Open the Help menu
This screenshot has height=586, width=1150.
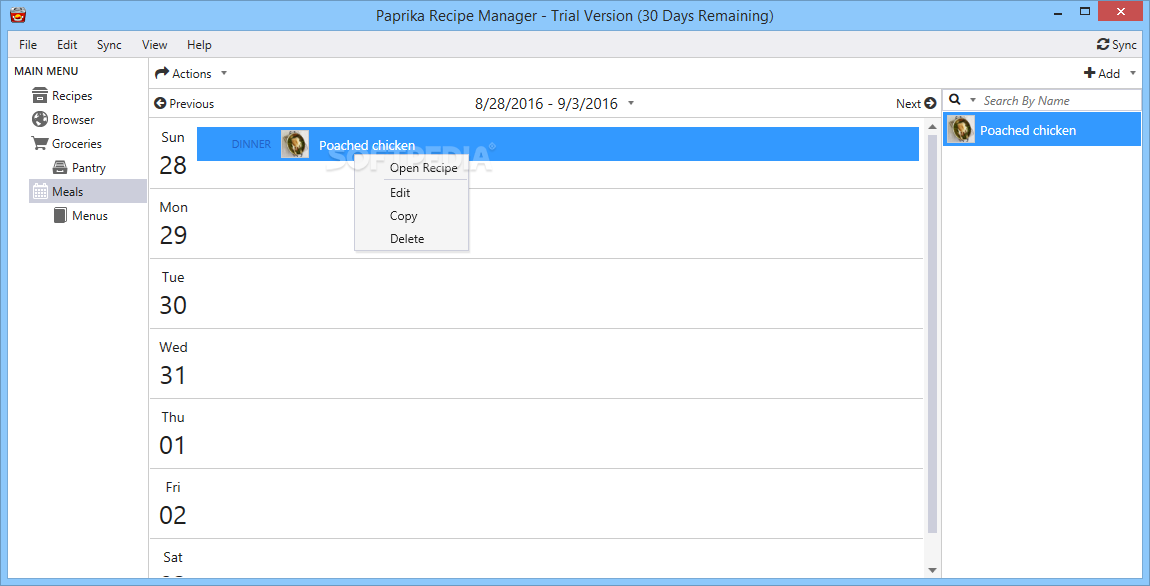[x=199, y=45]
